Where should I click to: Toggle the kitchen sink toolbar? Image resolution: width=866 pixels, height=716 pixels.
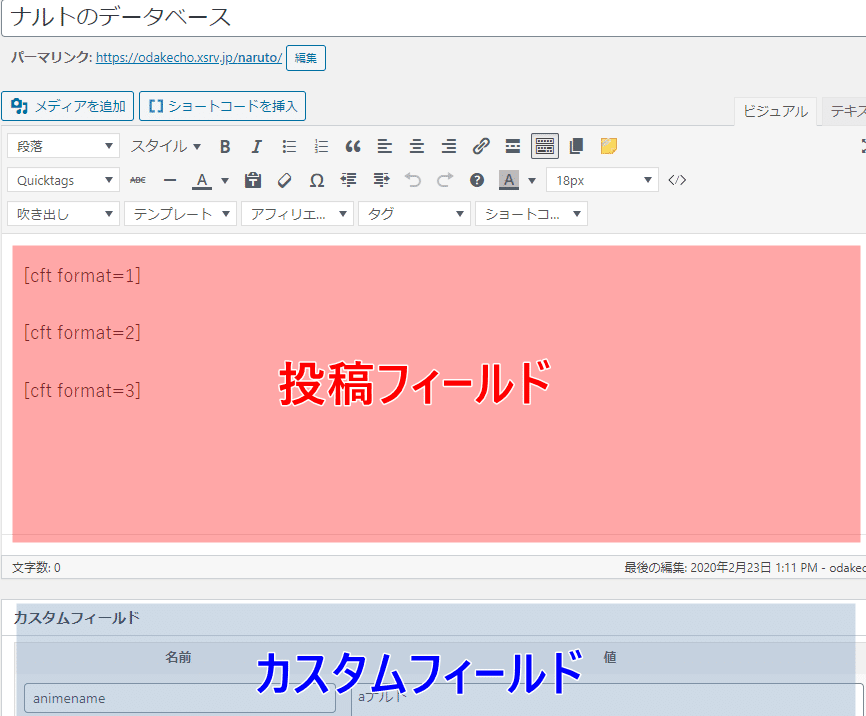tap(544, 146)
